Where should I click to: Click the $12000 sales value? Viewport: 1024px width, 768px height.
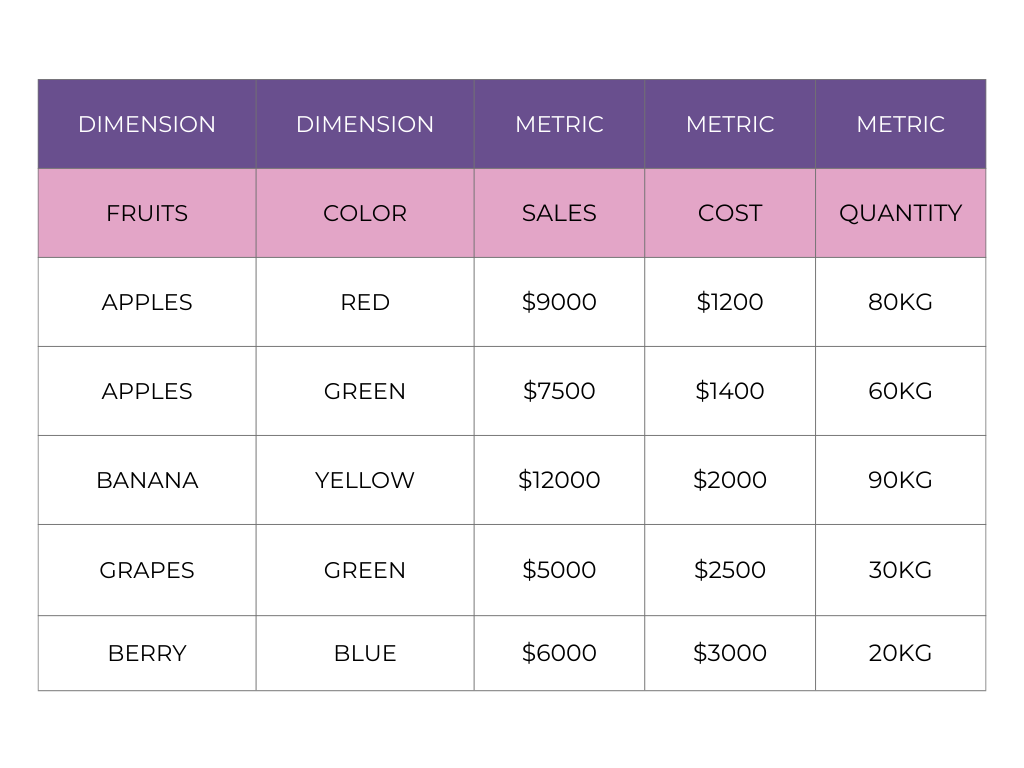click(559, 480)
